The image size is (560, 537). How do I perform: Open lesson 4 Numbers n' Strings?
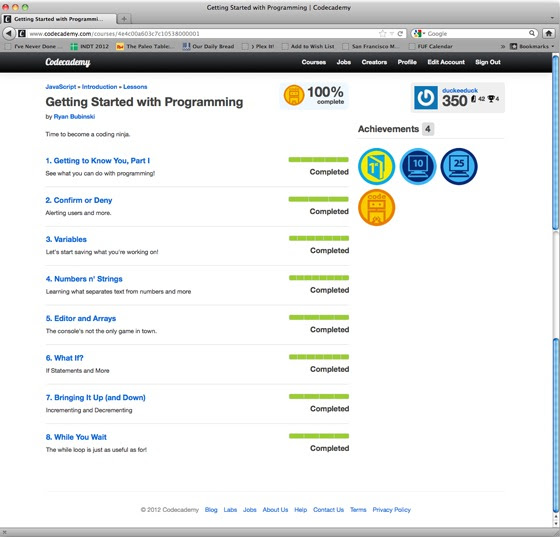[x=84, y=279]
